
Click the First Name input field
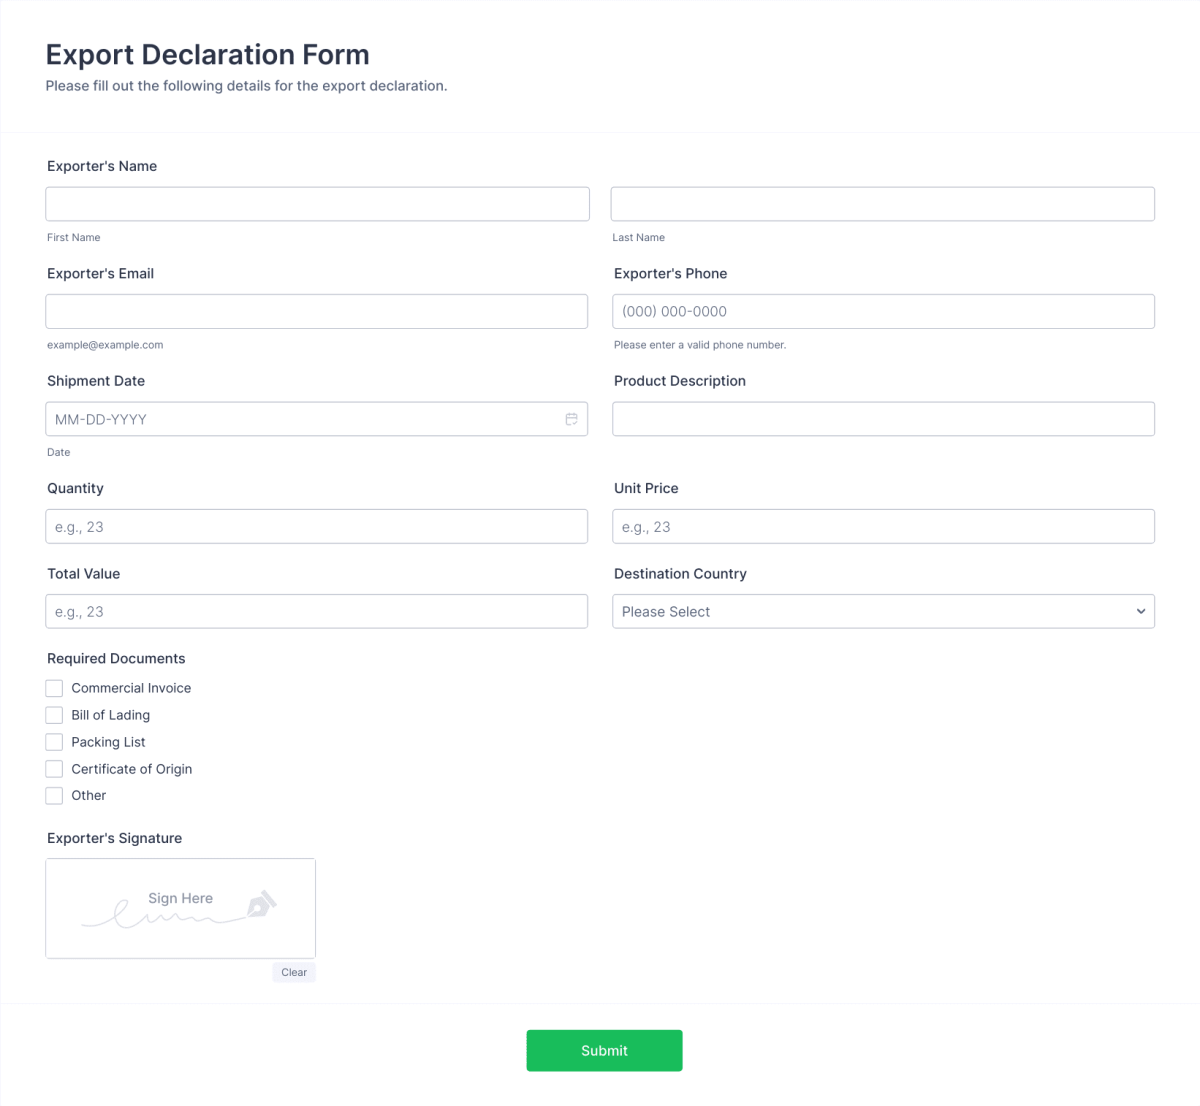click(x=317, y=203)
